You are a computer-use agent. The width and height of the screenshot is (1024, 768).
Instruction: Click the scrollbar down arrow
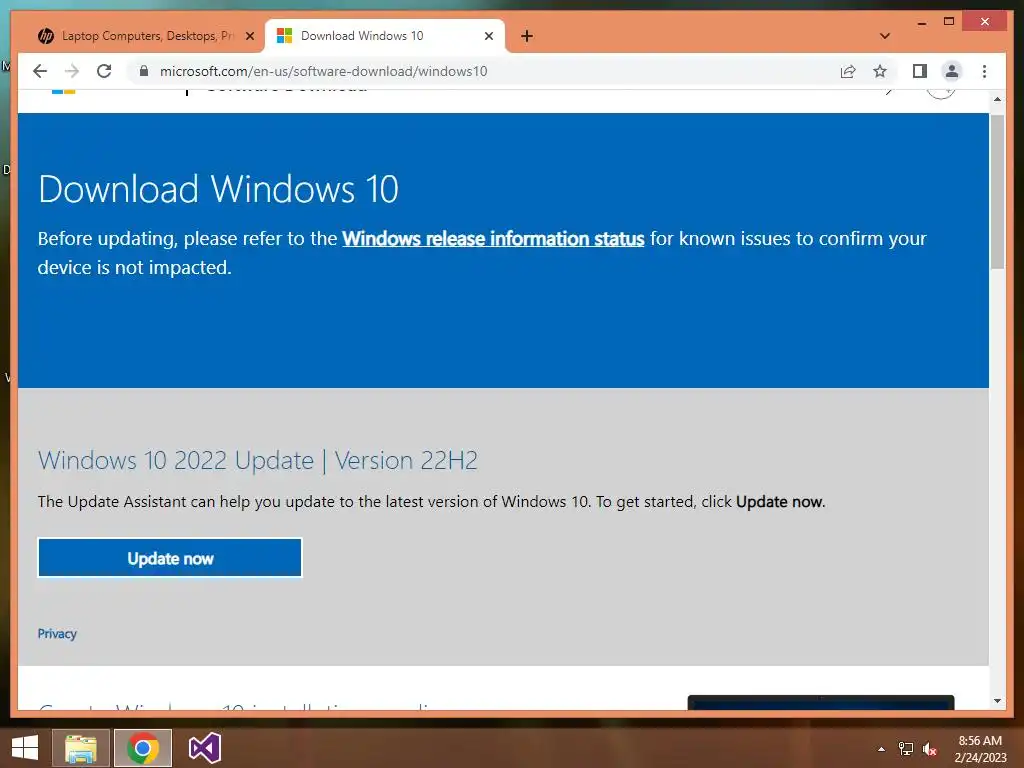pos(997,701)
